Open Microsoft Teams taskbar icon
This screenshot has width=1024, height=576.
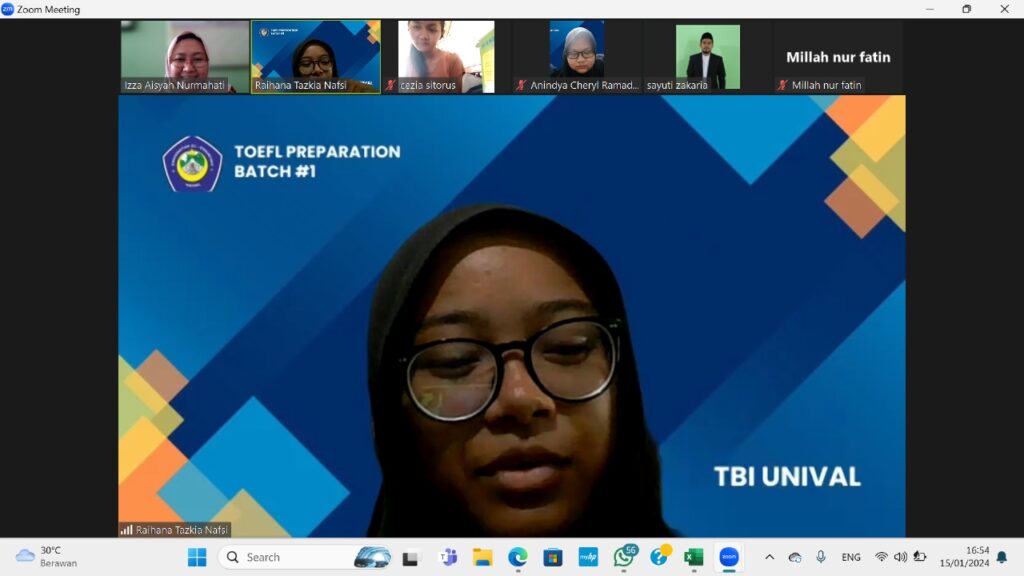[x=448, y=557]
